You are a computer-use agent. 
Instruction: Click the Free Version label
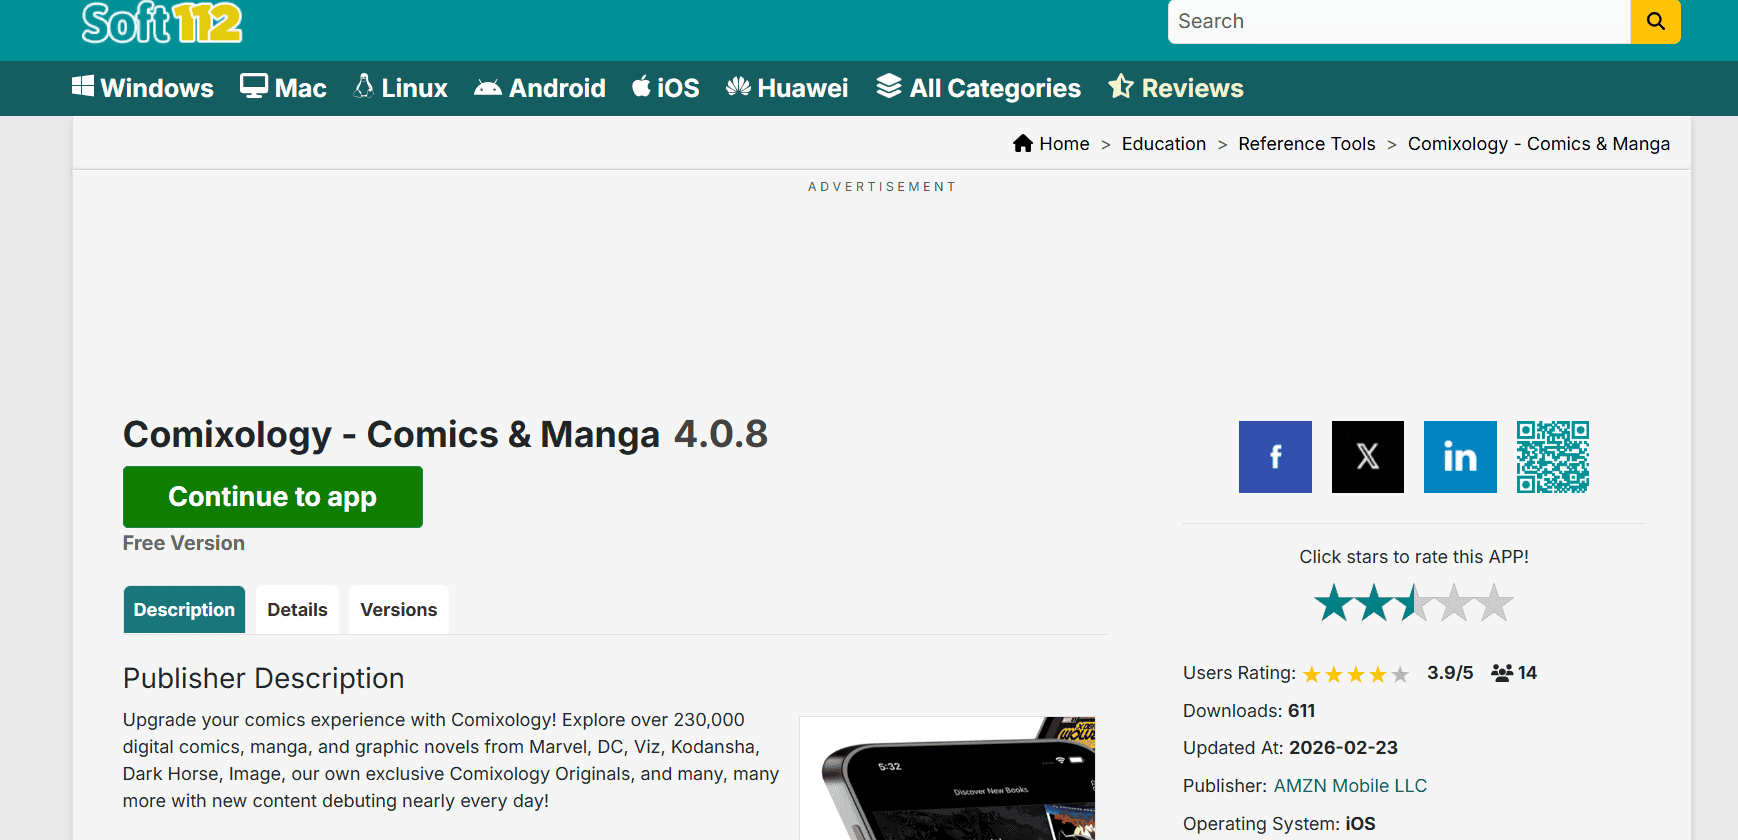184,543
